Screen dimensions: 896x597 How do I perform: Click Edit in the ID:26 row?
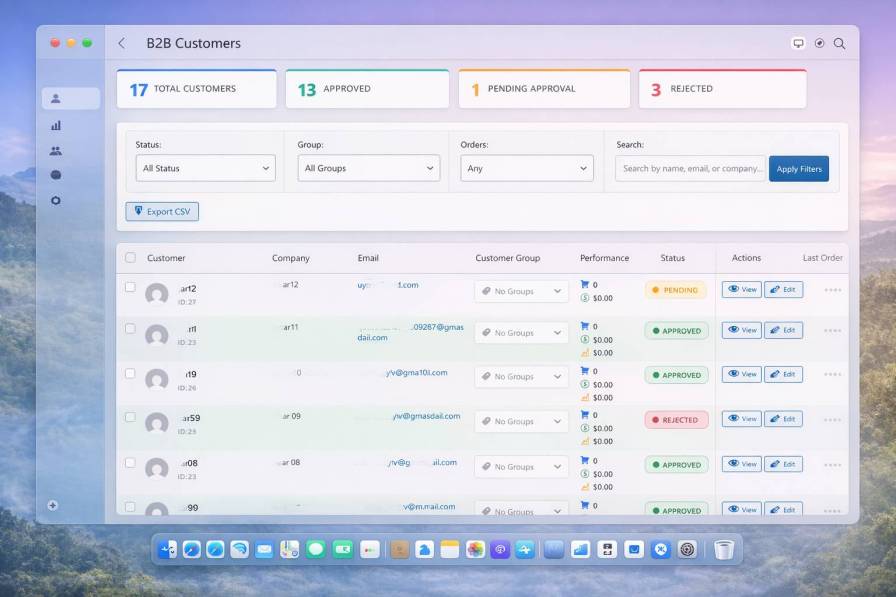[783, 374]
